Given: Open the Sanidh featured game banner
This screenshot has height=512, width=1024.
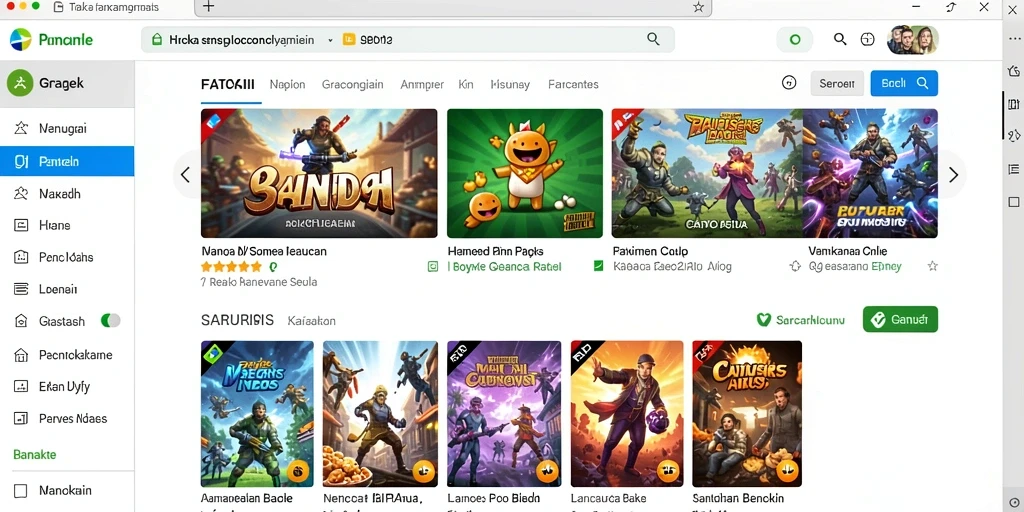Looking at the screenshot, I should [319, 173].
